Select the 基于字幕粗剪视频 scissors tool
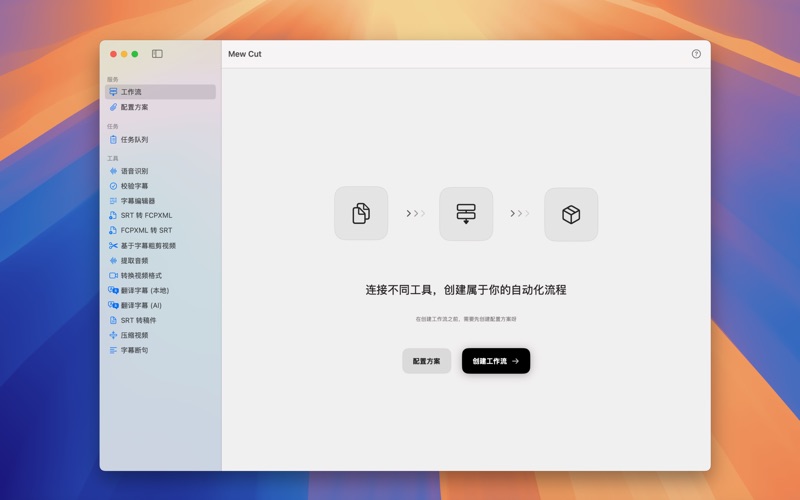This screenshot has width=800, height=500. coord(160,245)
